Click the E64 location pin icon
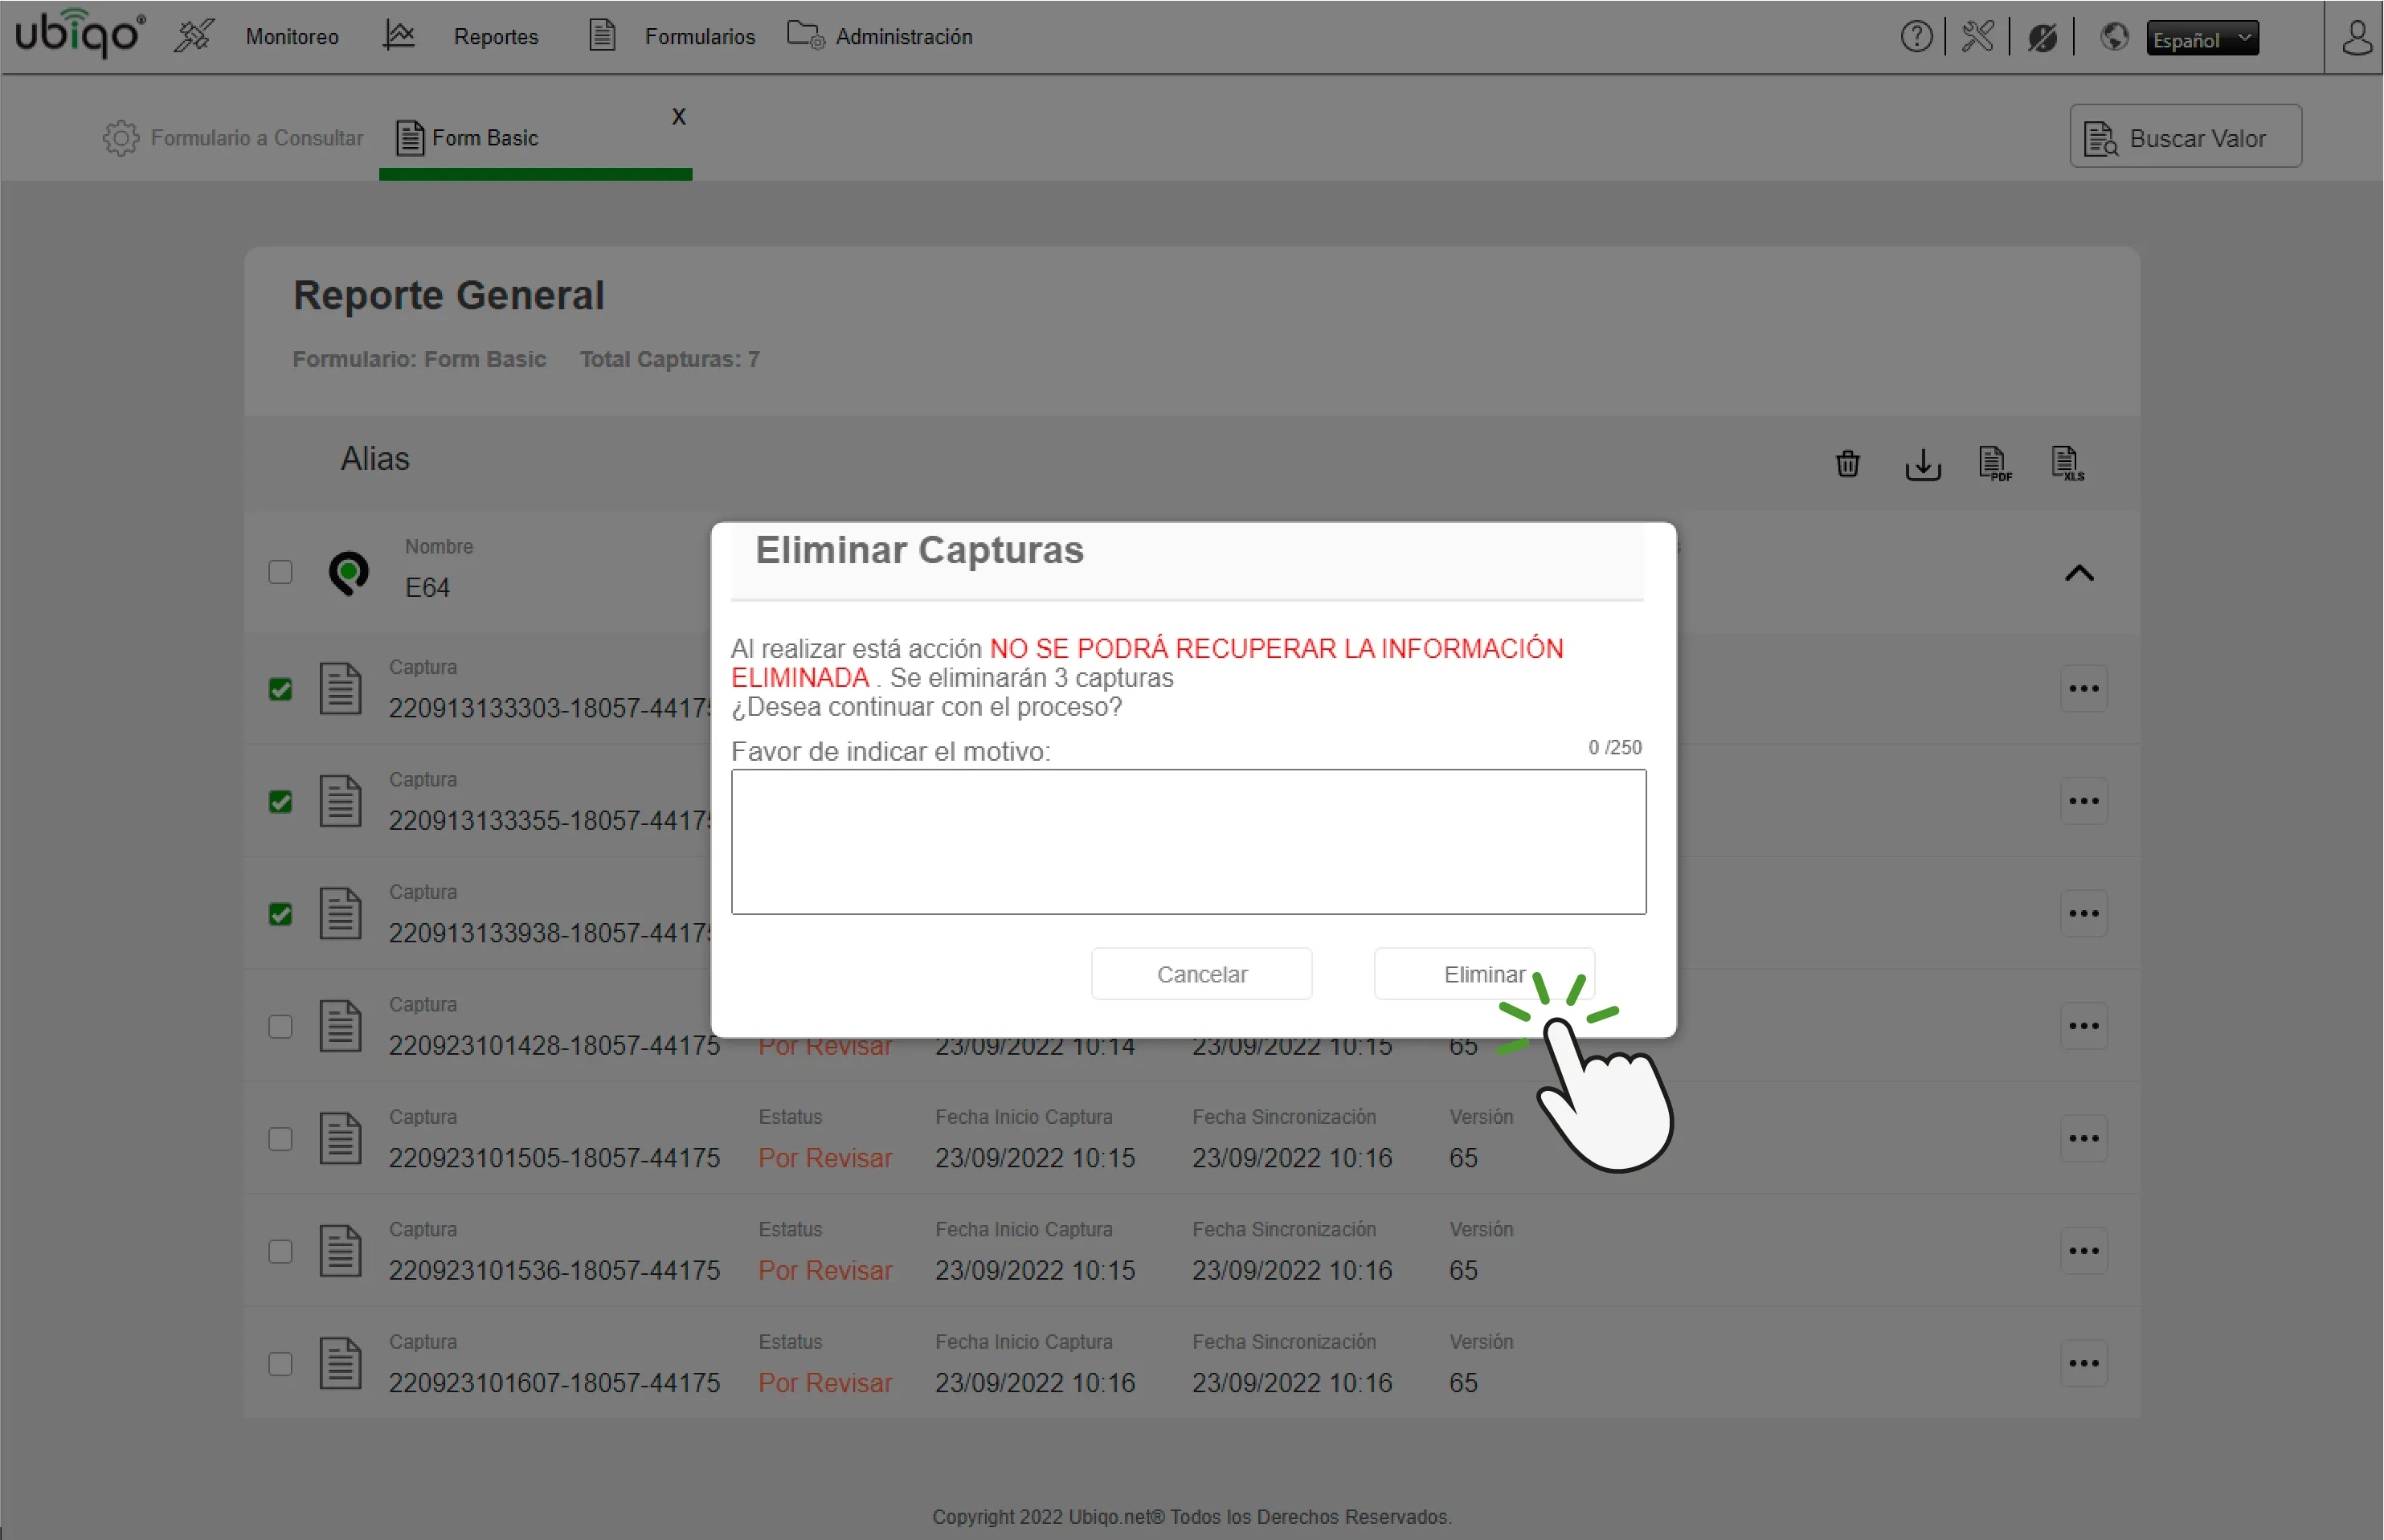Image resolution: width=2384 pixels, height=1540 pixels. point(348,573)
